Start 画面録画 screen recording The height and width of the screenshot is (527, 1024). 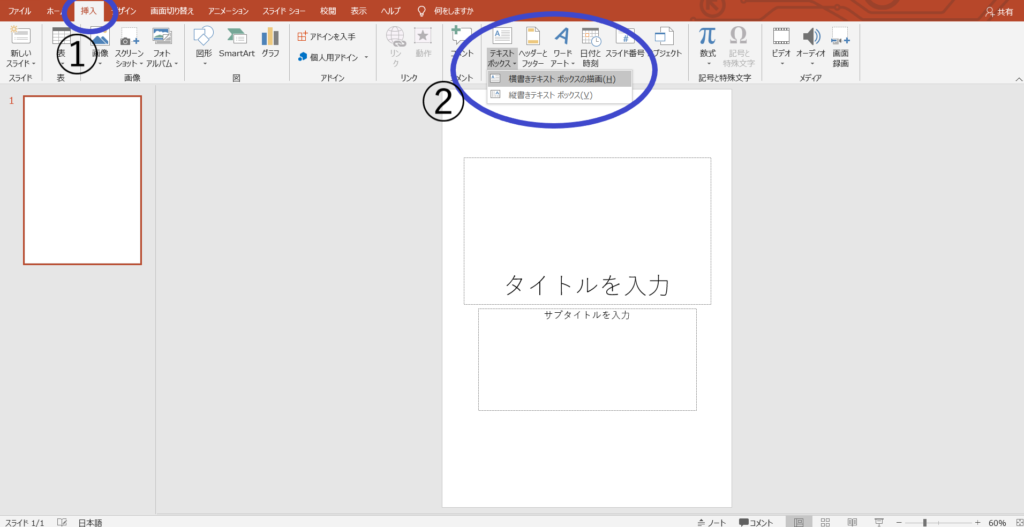point(840,48)
